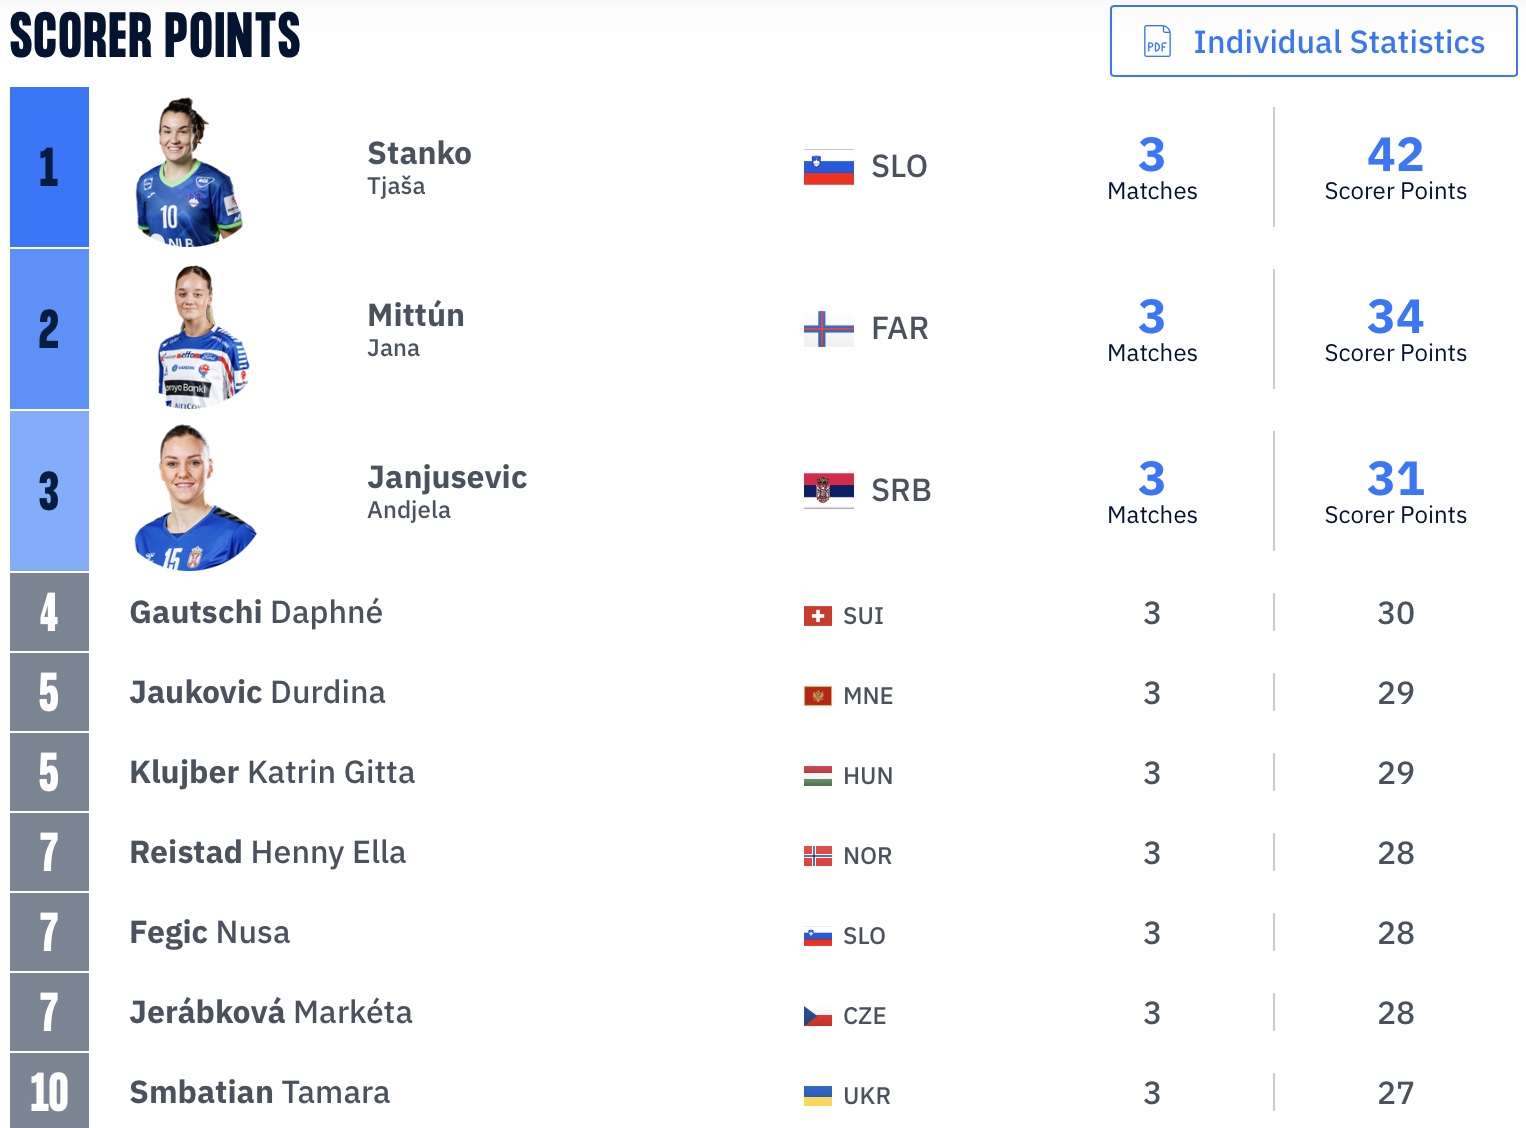Click the Switzerland flag icon
Image resolution: width=1526 pixels, height=1128 pixels.
point(818,616)
